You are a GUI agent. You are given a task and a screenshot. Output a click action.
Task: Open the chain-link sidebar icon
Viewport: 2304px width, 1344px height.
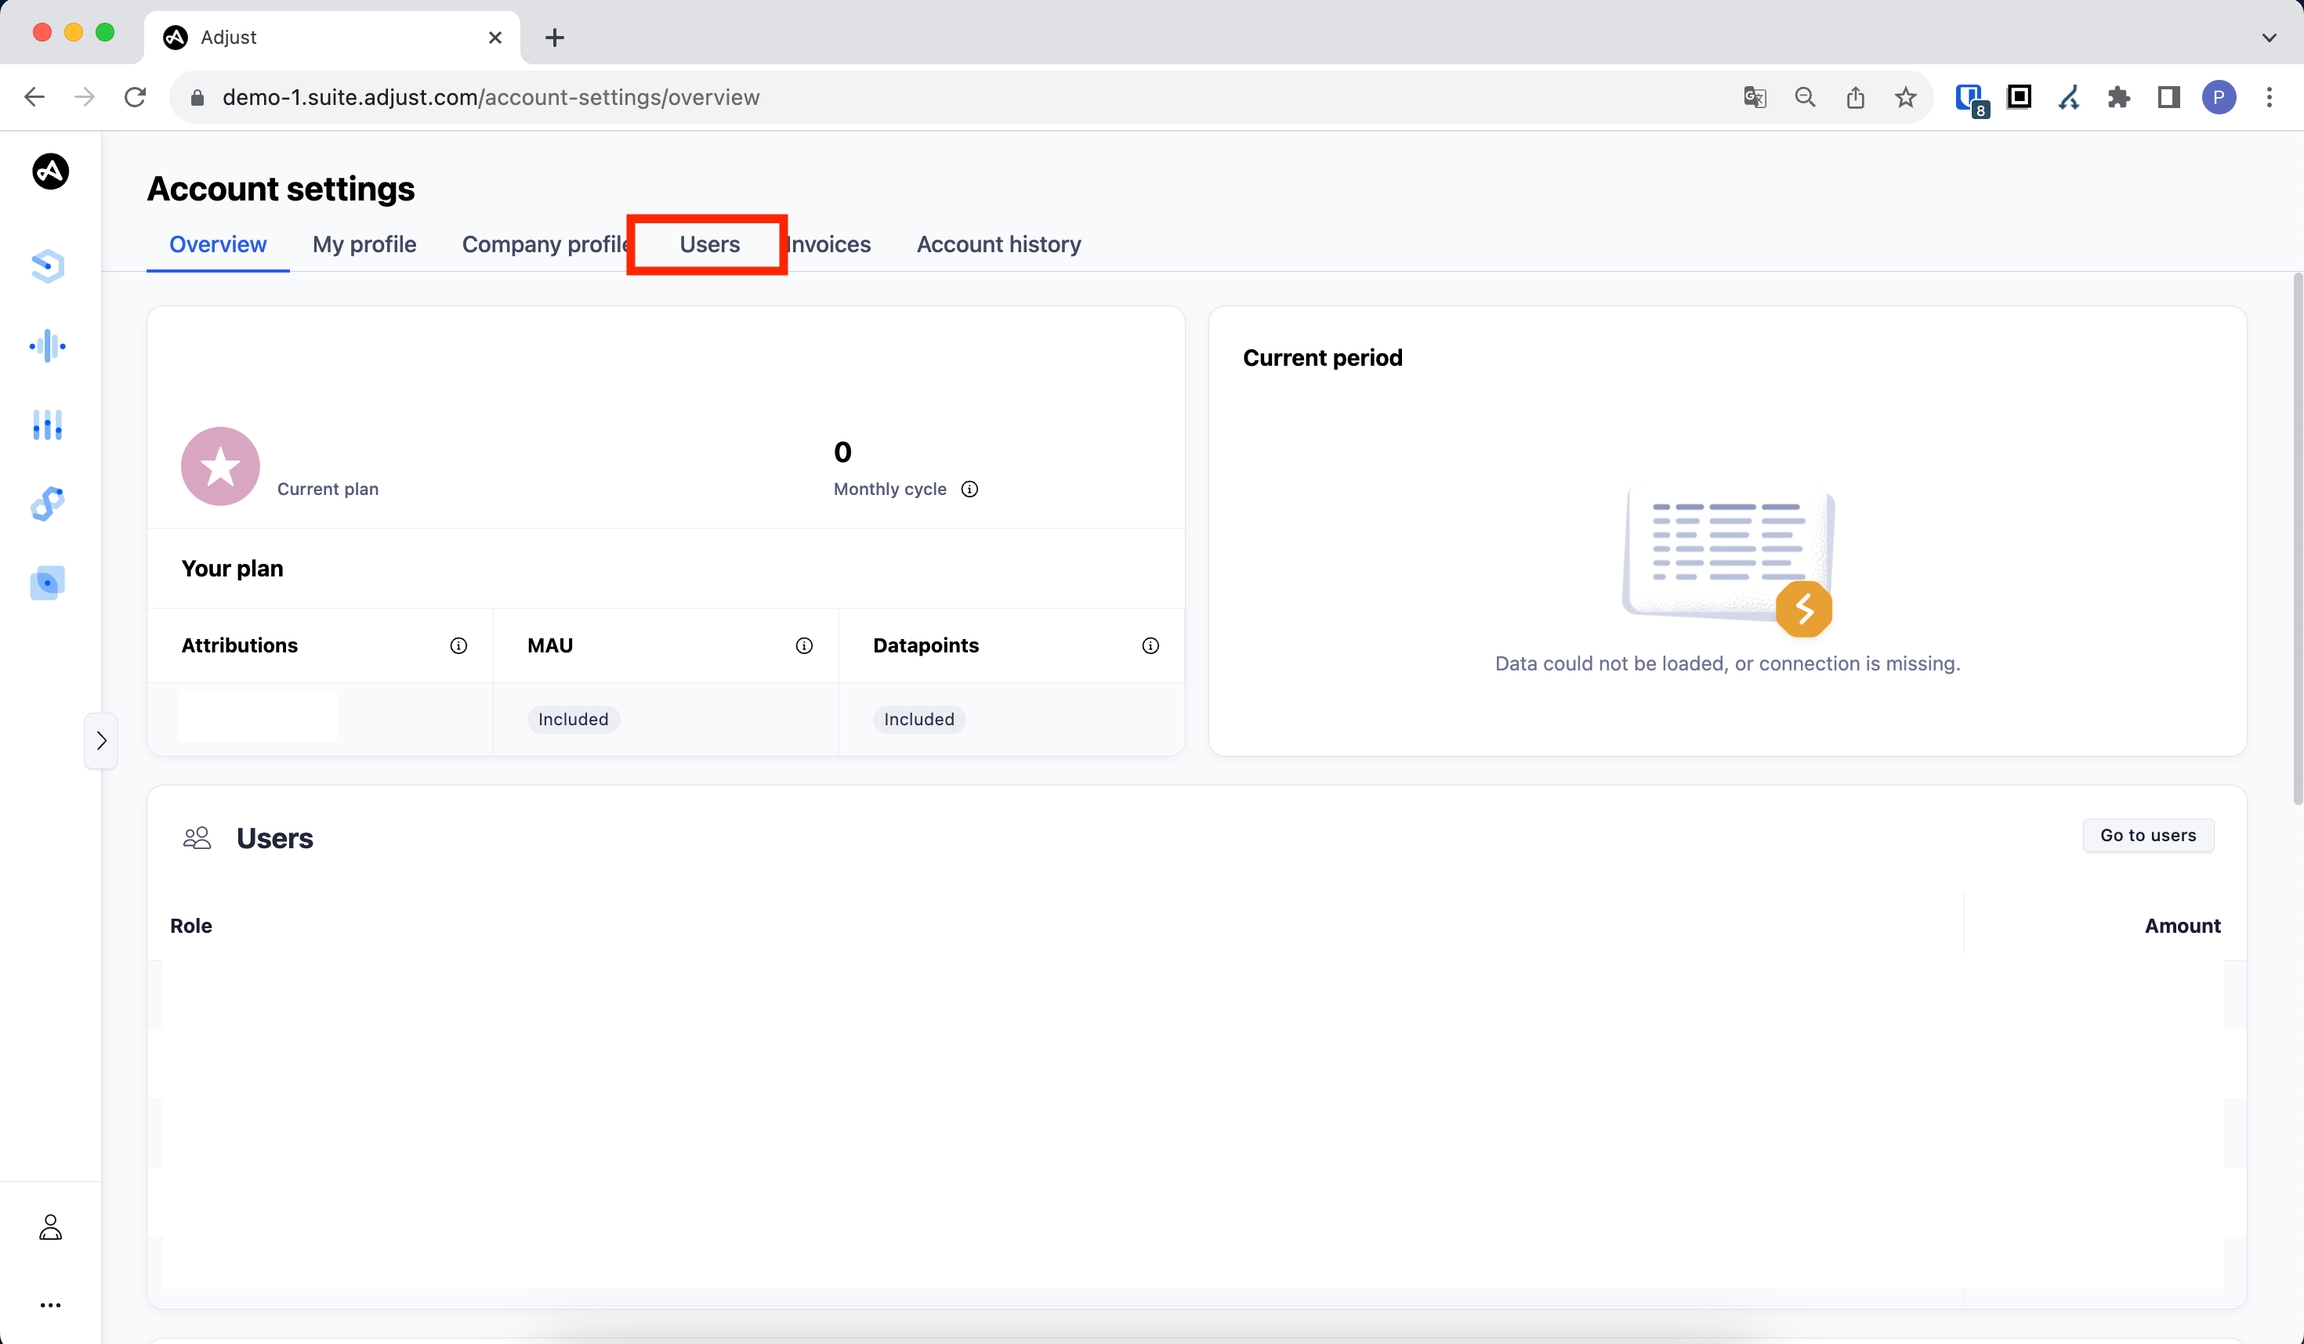tap(48, 504)
